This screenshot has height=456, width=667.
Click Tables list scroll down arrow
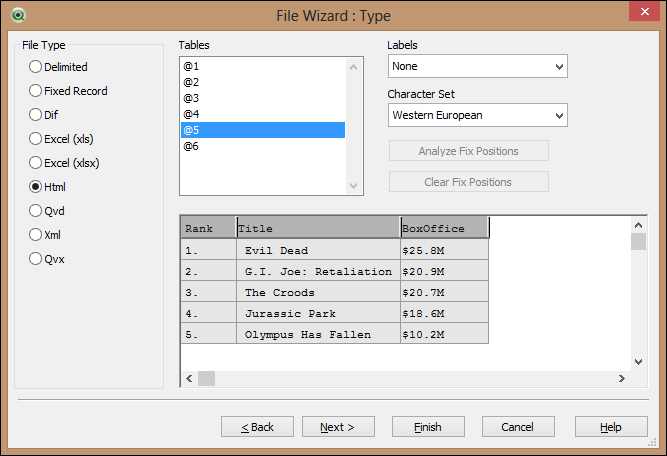tap(353, 186)
